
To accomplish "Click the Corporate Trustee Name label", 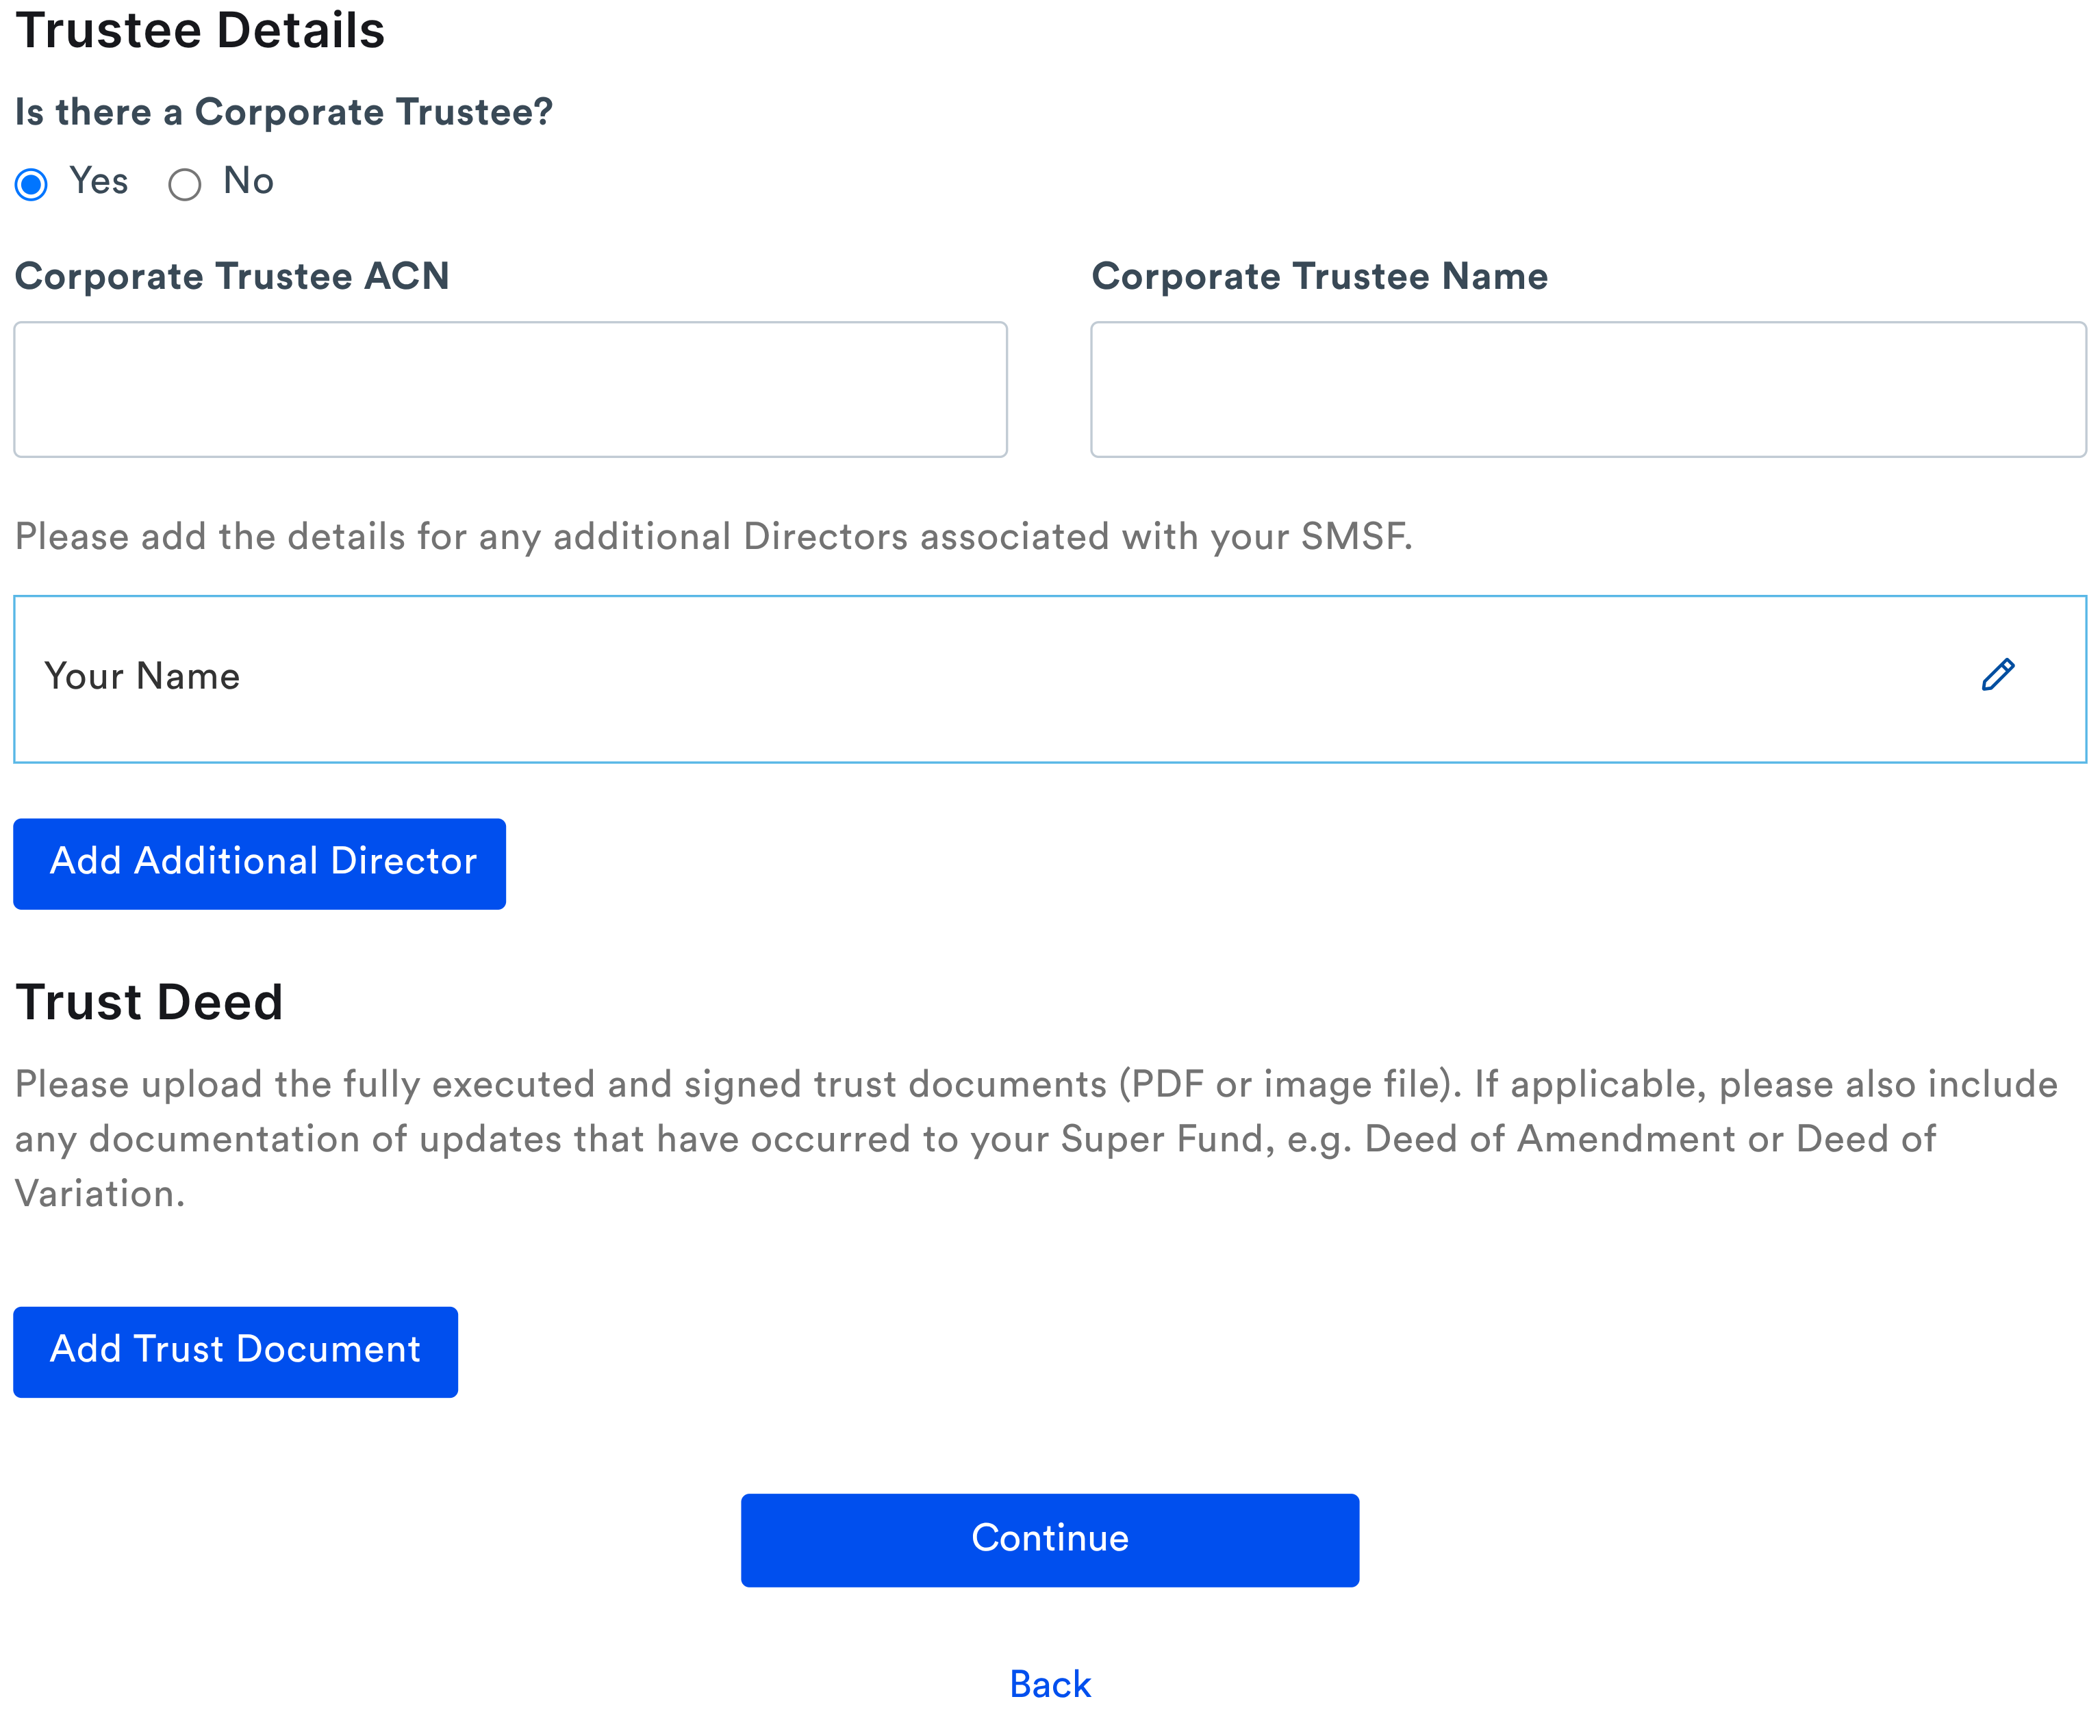I will [1319, 276].
